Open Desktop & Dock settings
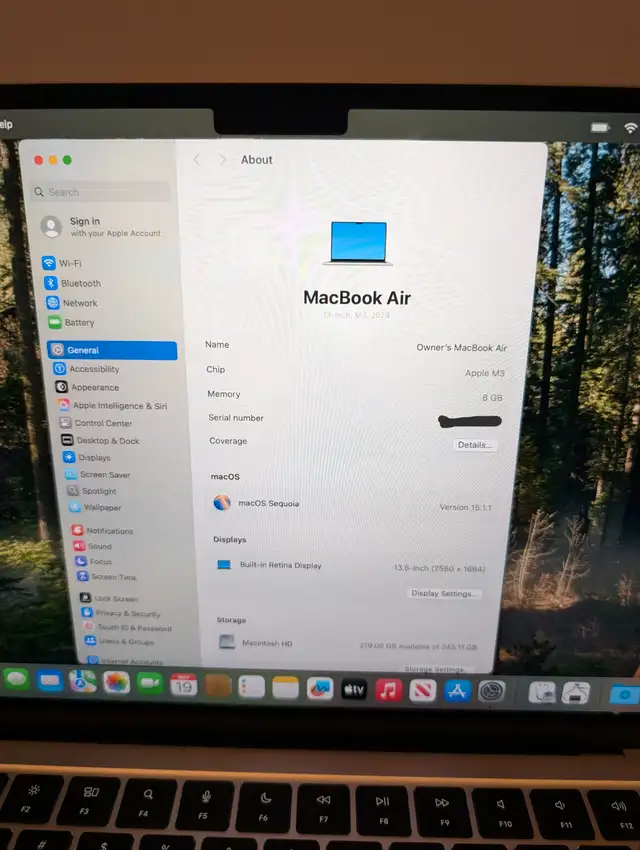The width and height of the screenshot is (640, 850). tap(100, 440)
